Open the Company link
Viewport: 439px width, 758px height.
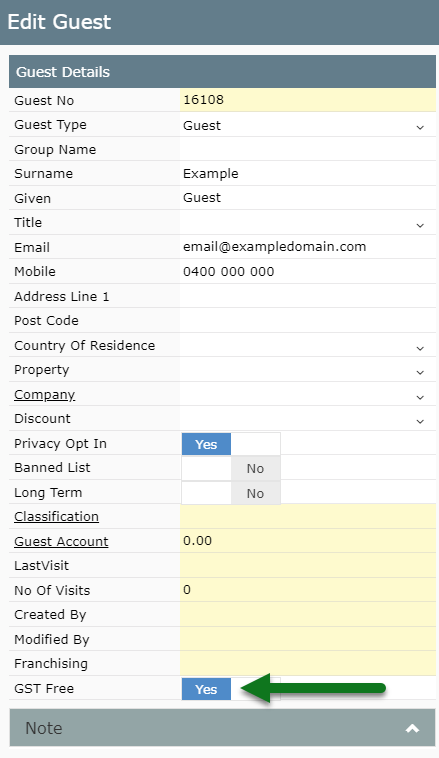tap(44, 394)
